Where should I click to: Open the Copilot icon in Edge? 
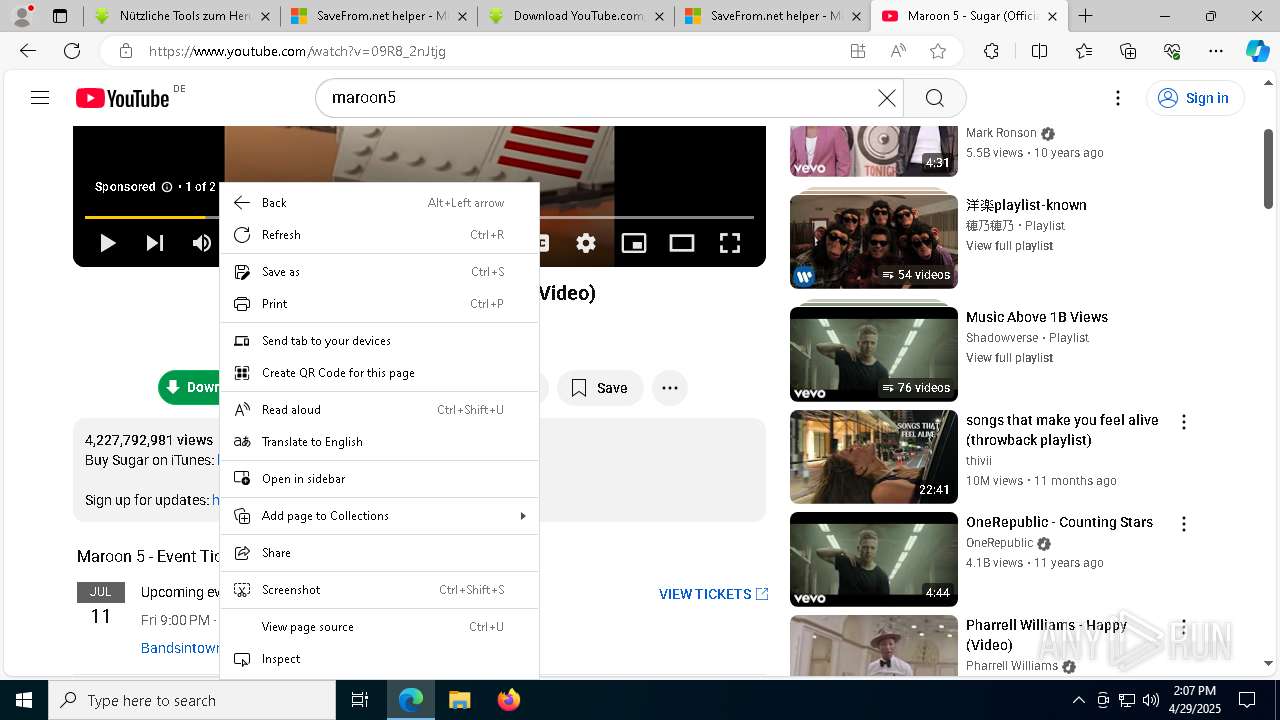(1257, 51)
